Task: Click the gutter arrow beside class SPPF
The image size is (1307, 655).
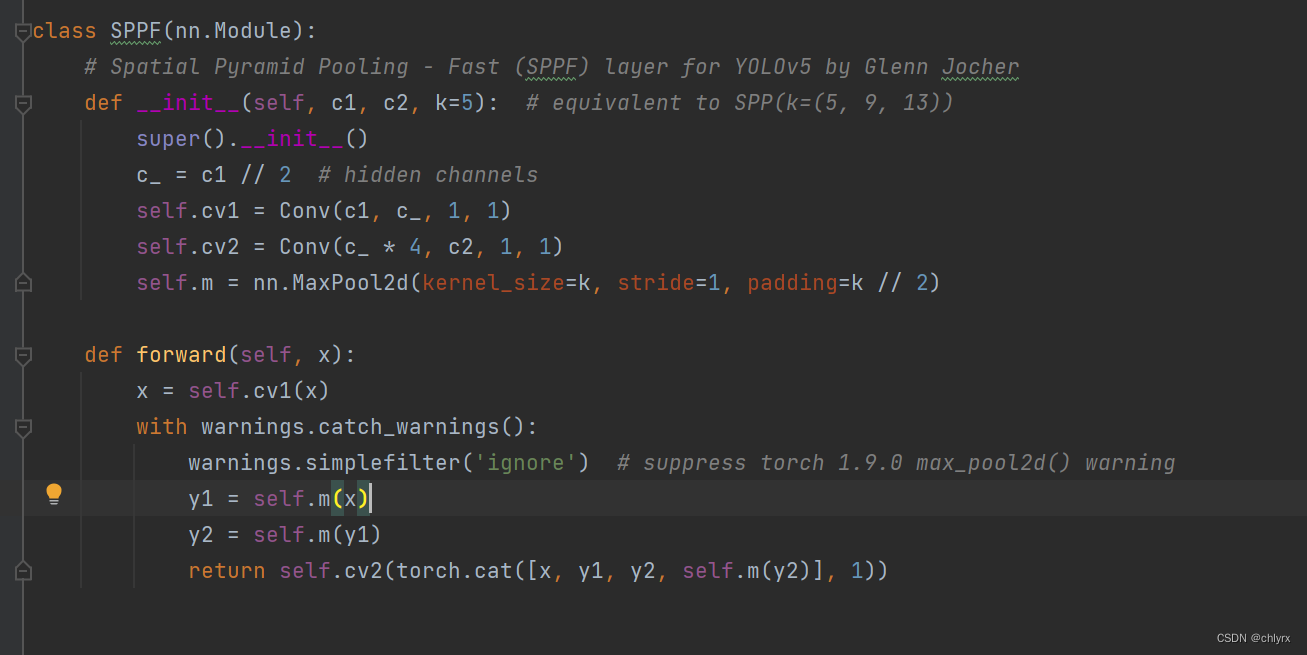Action: coord(22,30)
